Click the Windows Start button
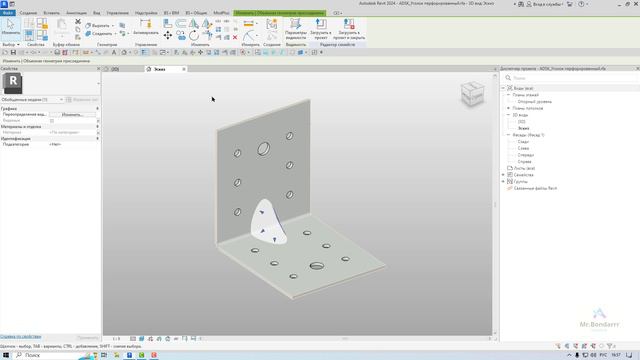 [6, 356]
